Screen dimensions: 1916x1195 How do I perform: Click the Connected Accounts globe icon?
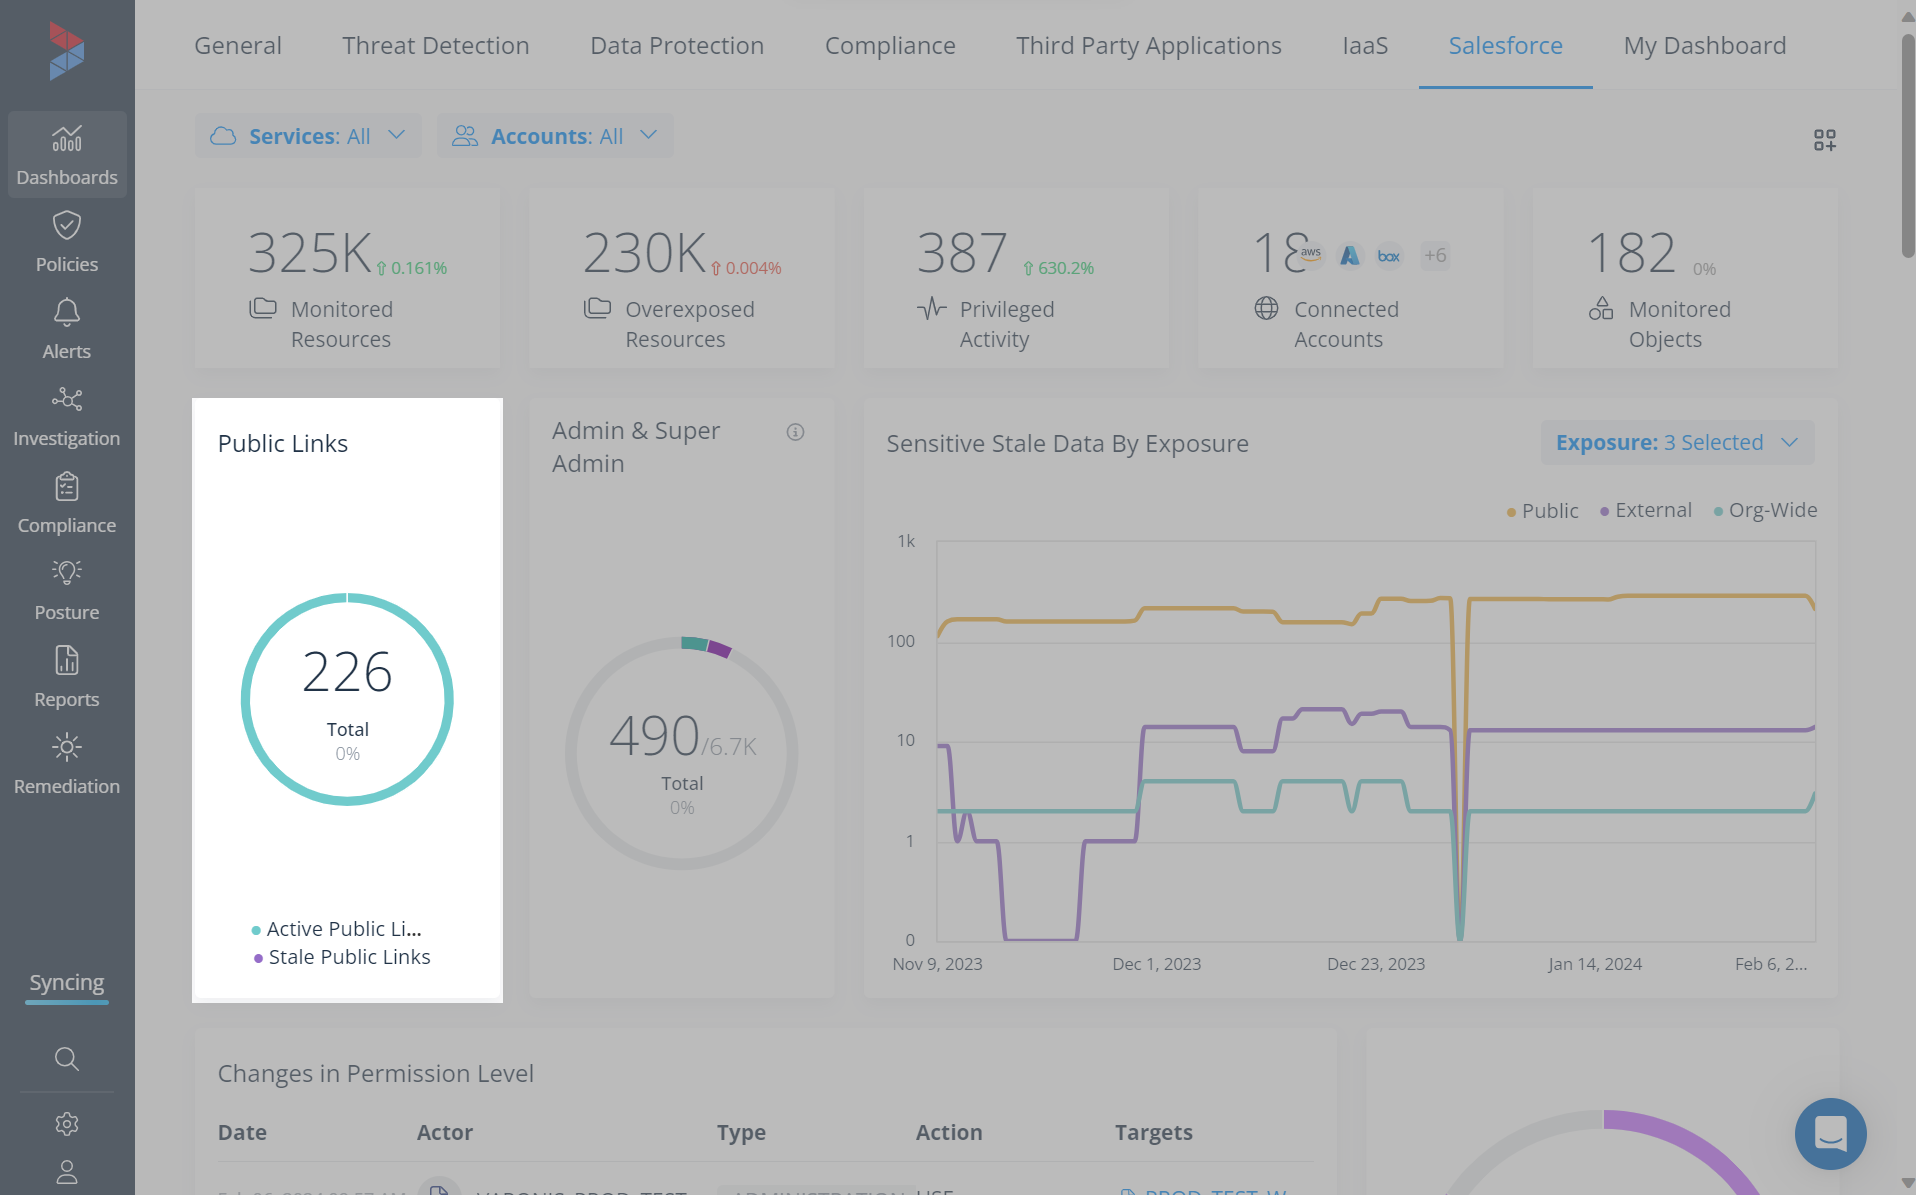click(1266, 308)
